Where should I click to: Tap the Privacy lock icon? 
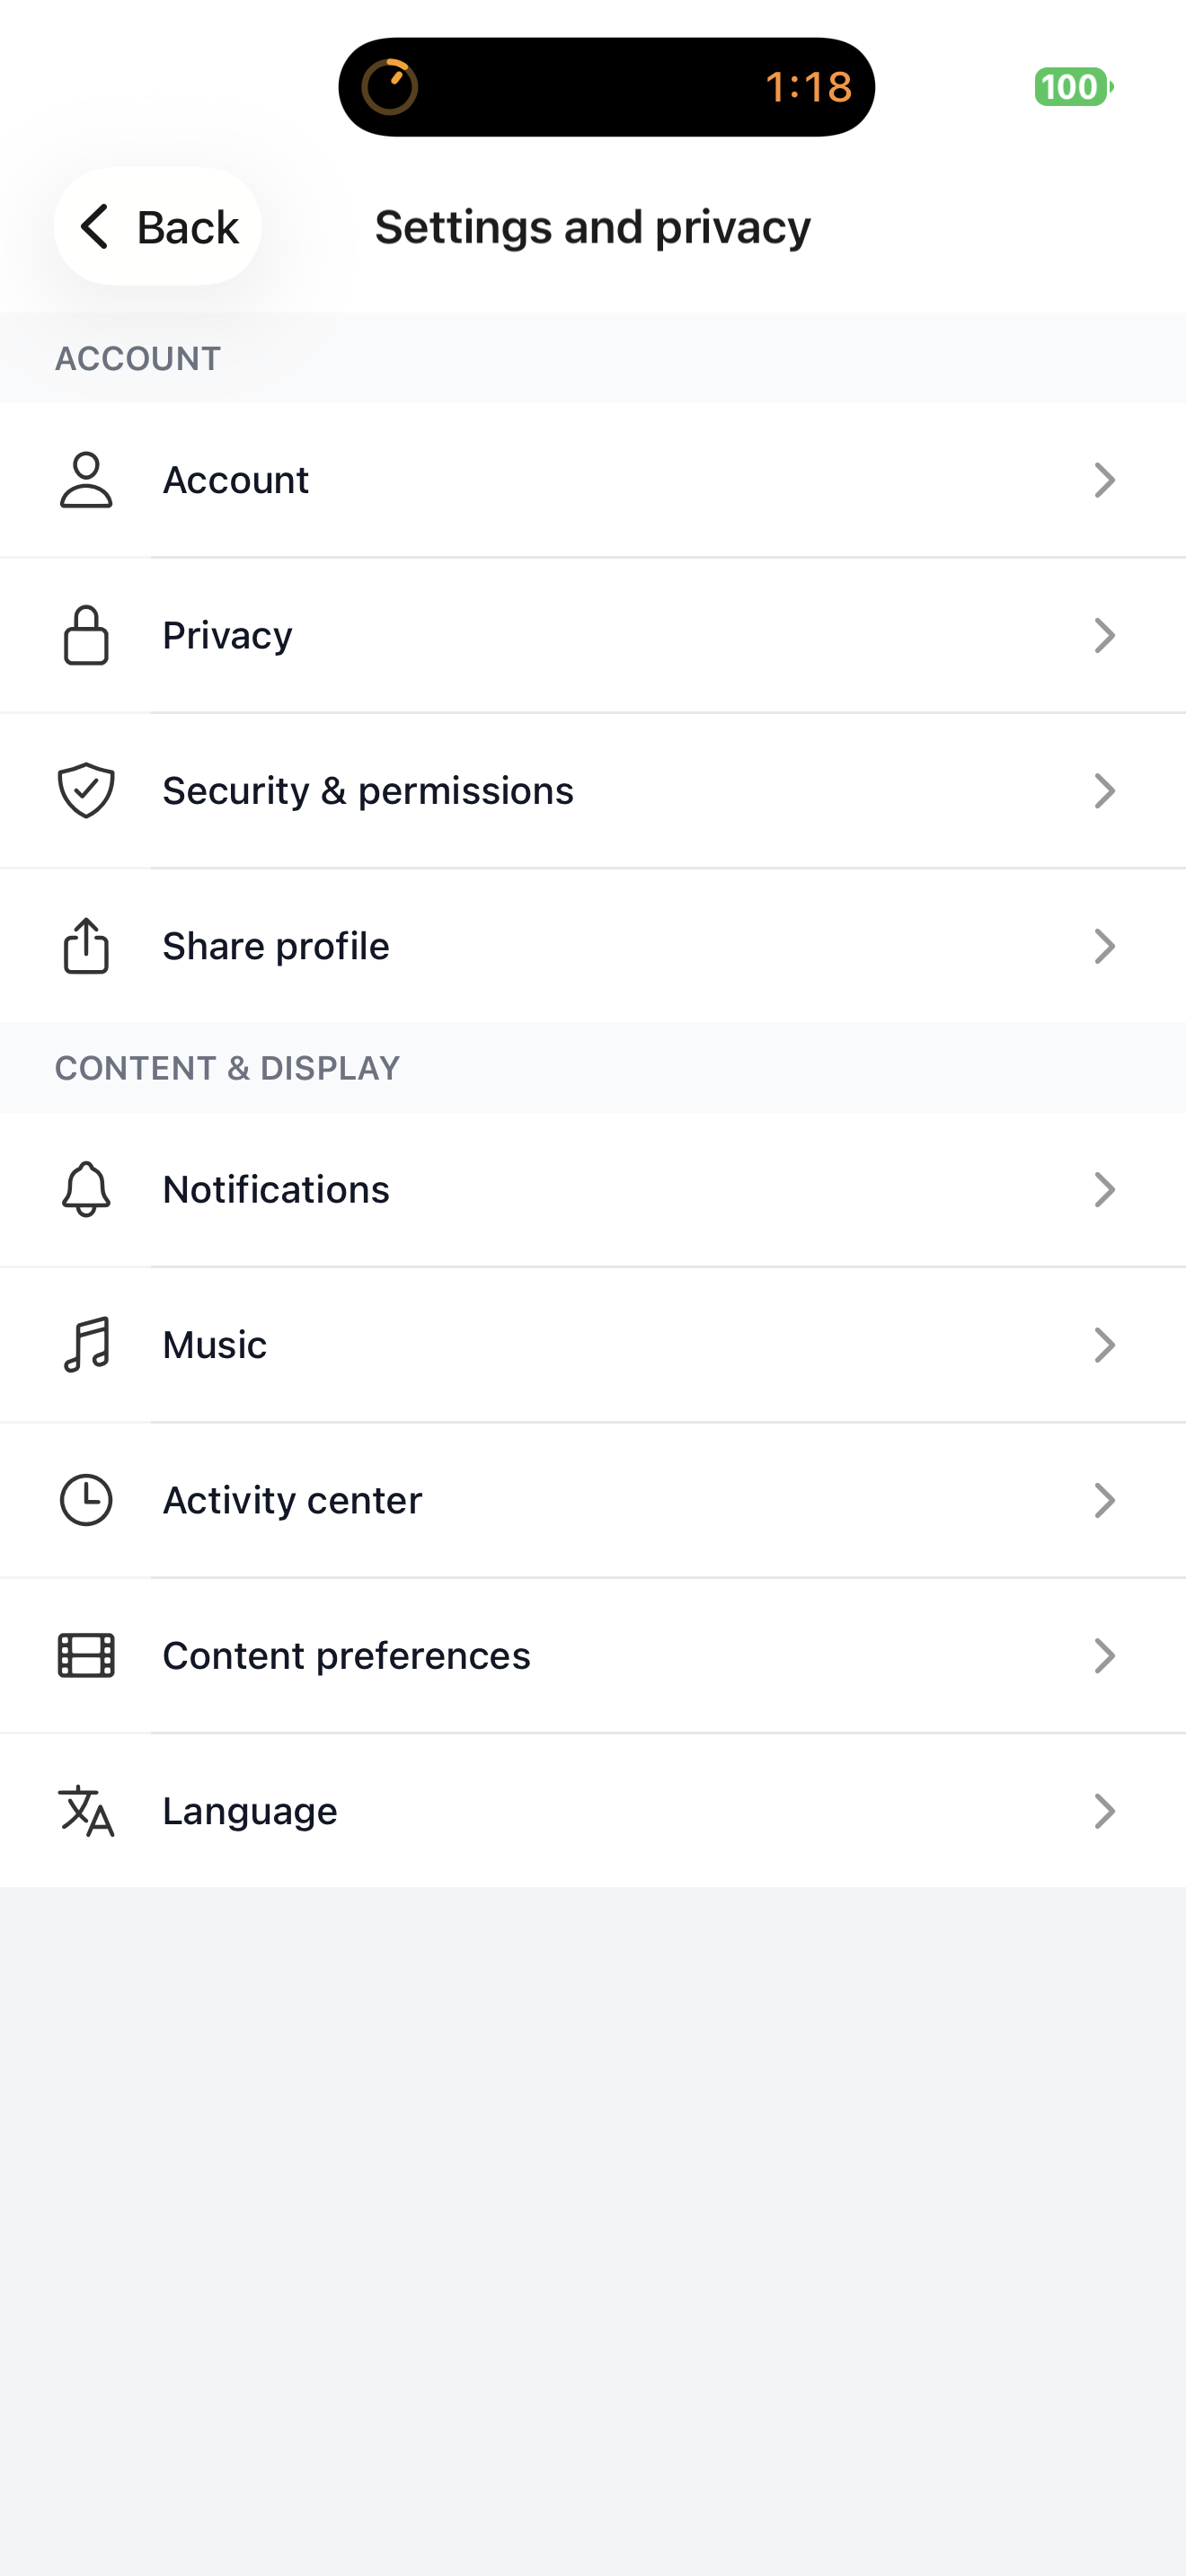coord(86,635)
